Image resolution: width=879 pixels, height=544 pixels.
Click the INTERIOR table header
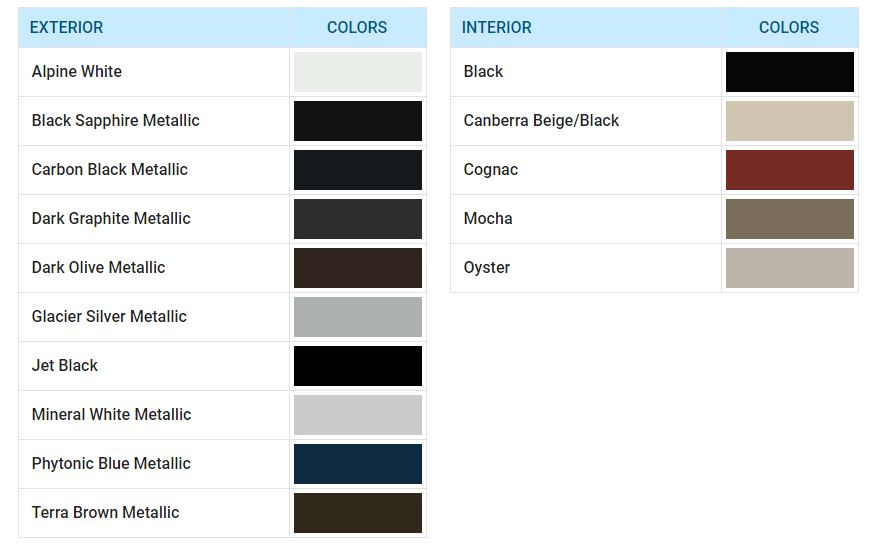tap(496, 27)
